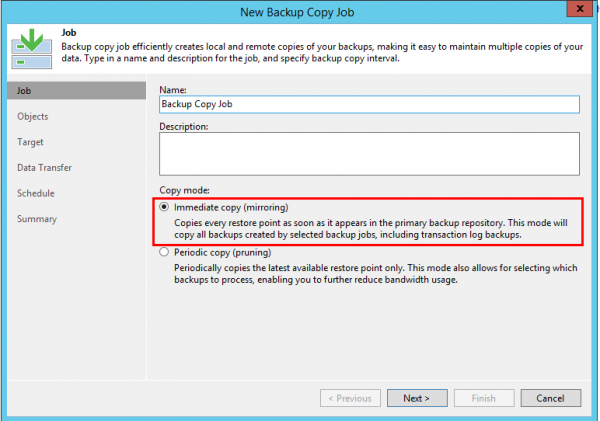Click the disabled Finish button

point(484,397)
